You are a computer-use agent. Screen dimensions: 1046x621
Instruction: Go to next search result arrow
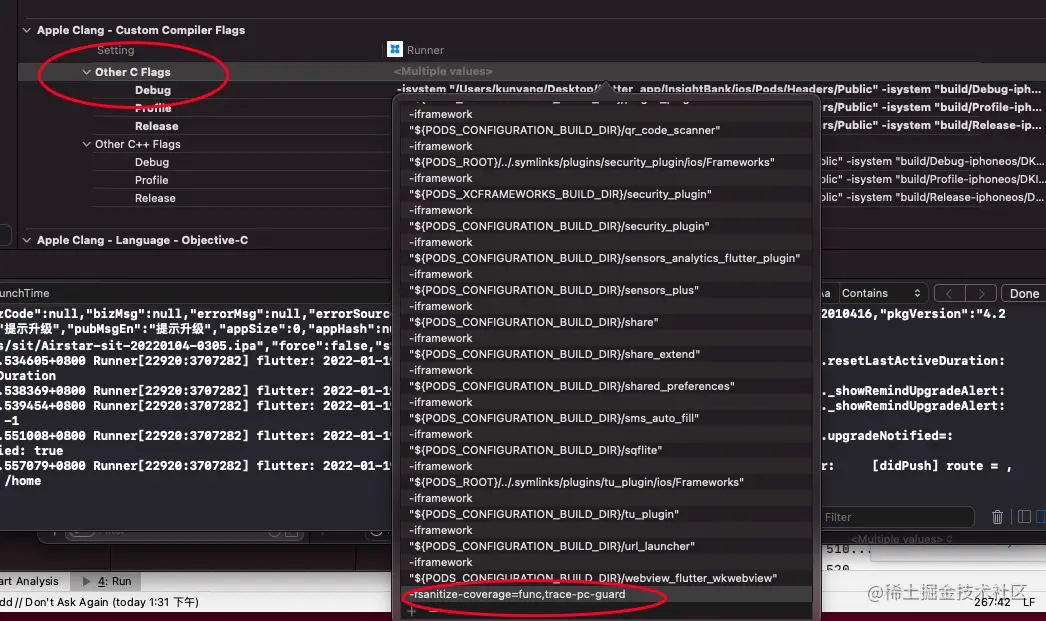[981, 293]
